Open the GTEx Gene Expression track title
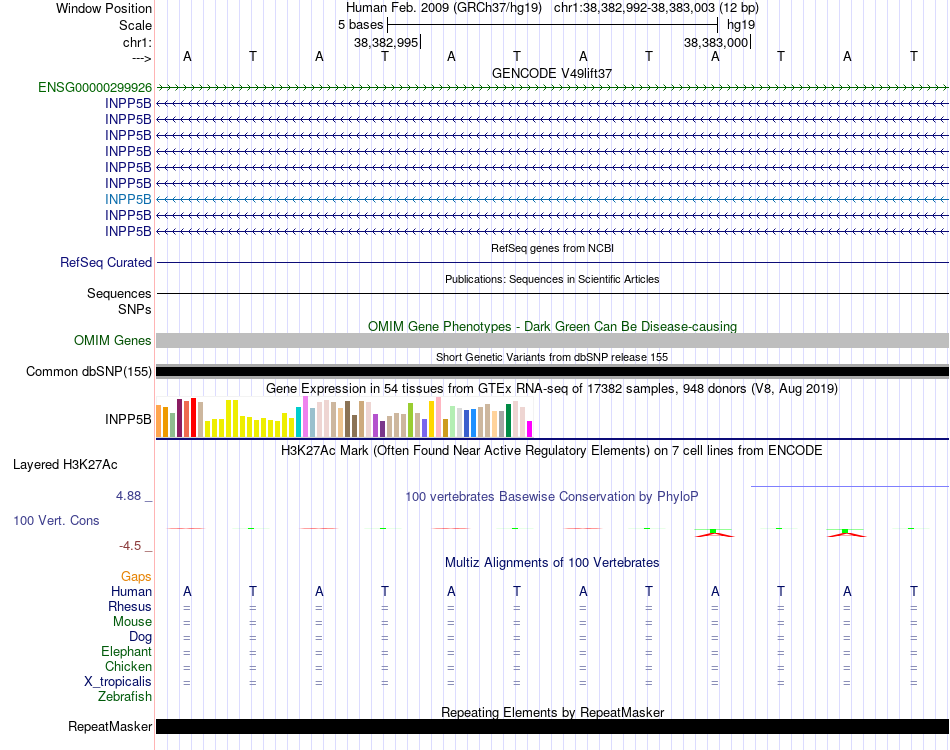 [x=552, y=388]
